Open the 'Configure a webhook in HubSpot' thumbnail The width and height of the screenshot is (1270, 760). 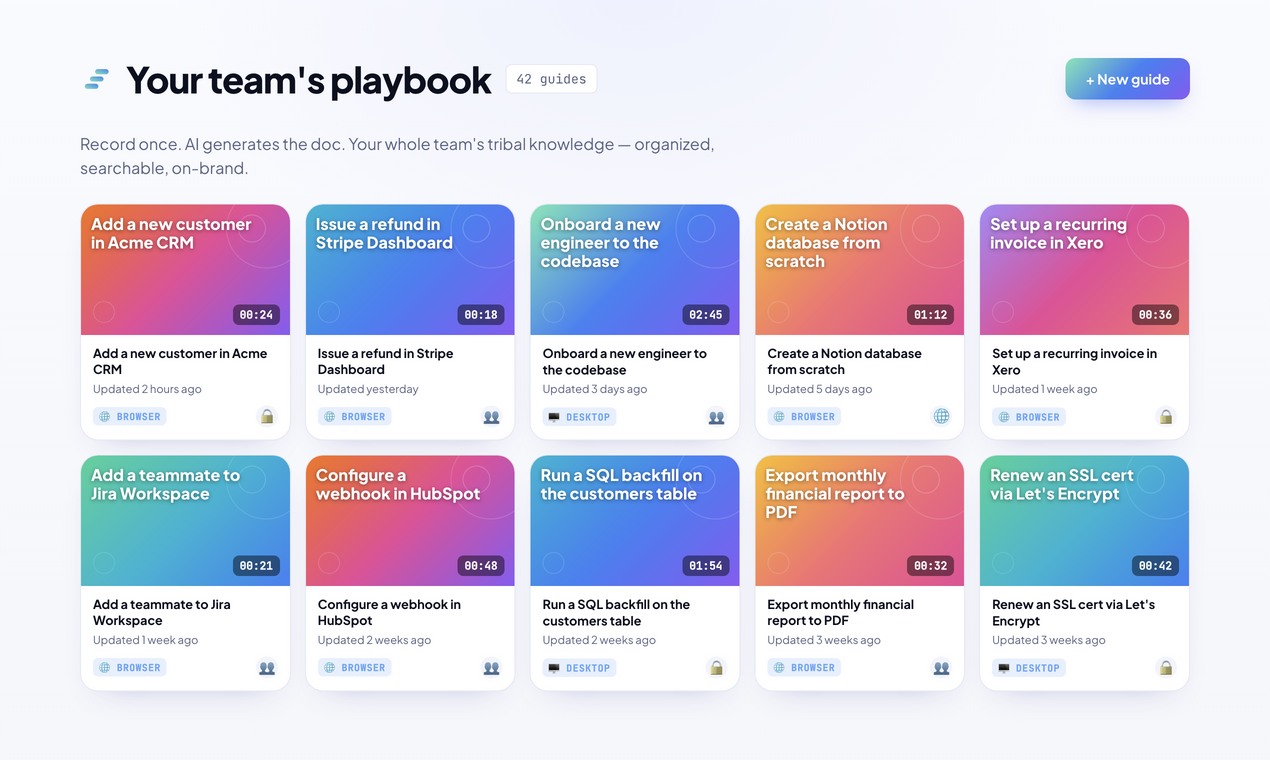410,521
